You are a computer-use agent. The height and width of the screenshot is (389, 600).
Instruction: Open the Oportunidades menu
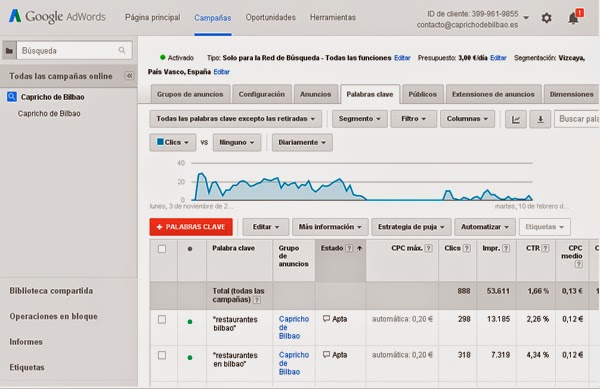pyautogui.click(x=271, y=18)
